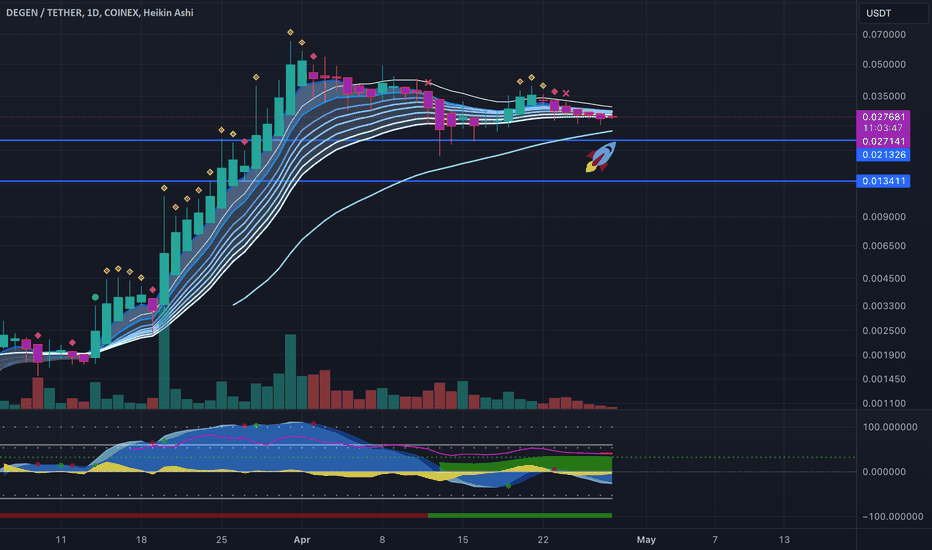The height and width of the screenshot is (550, 932).
Task: Click the 18 date label on time axis
Action: (141, 540)
